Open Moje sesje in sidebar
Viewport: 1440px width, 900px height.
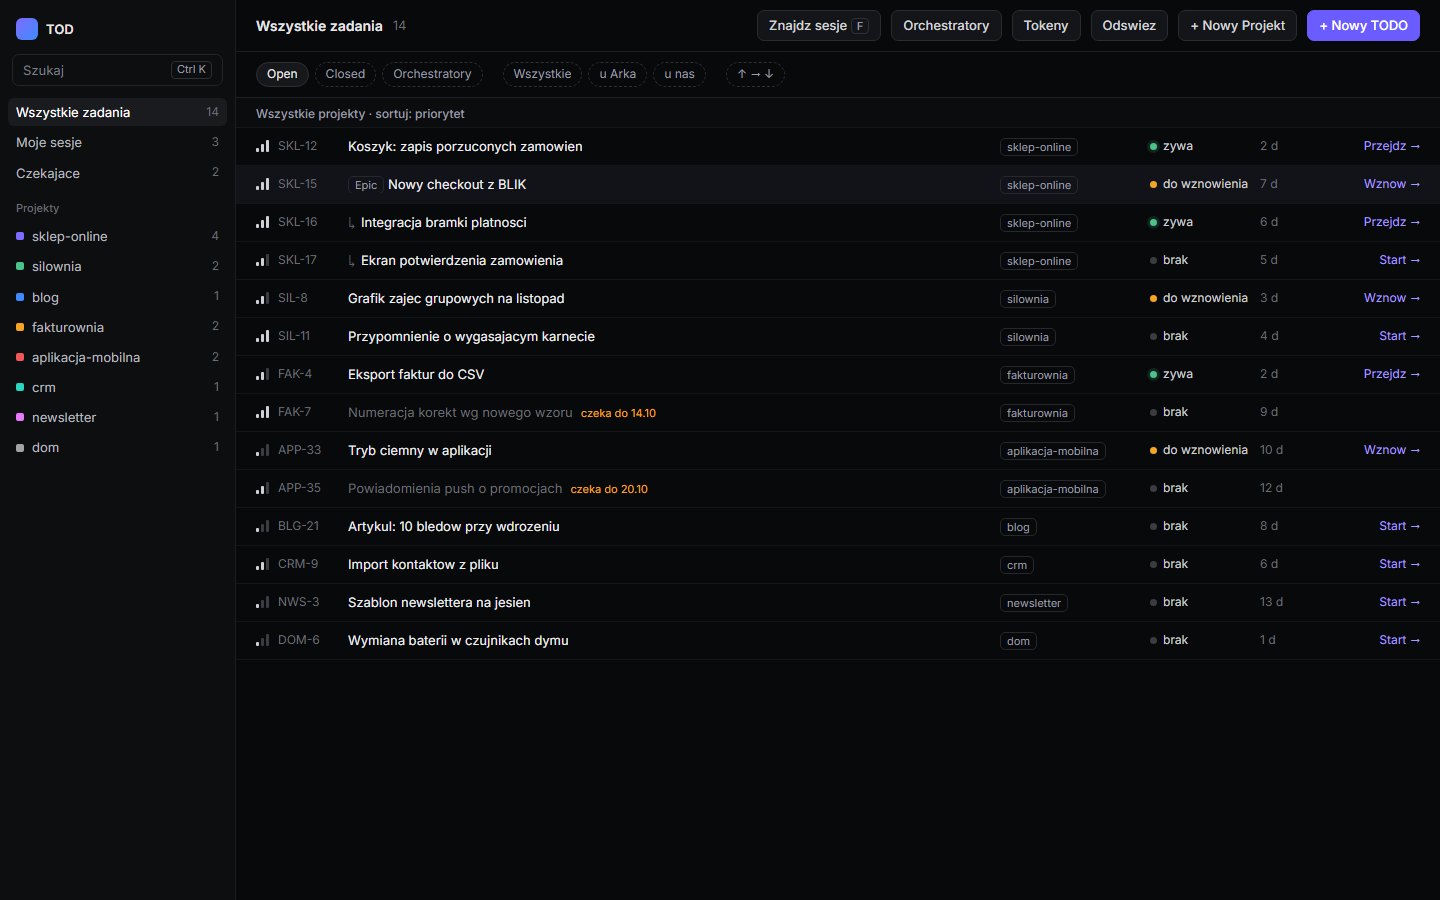pyautogui.click(x=117, y=142)
